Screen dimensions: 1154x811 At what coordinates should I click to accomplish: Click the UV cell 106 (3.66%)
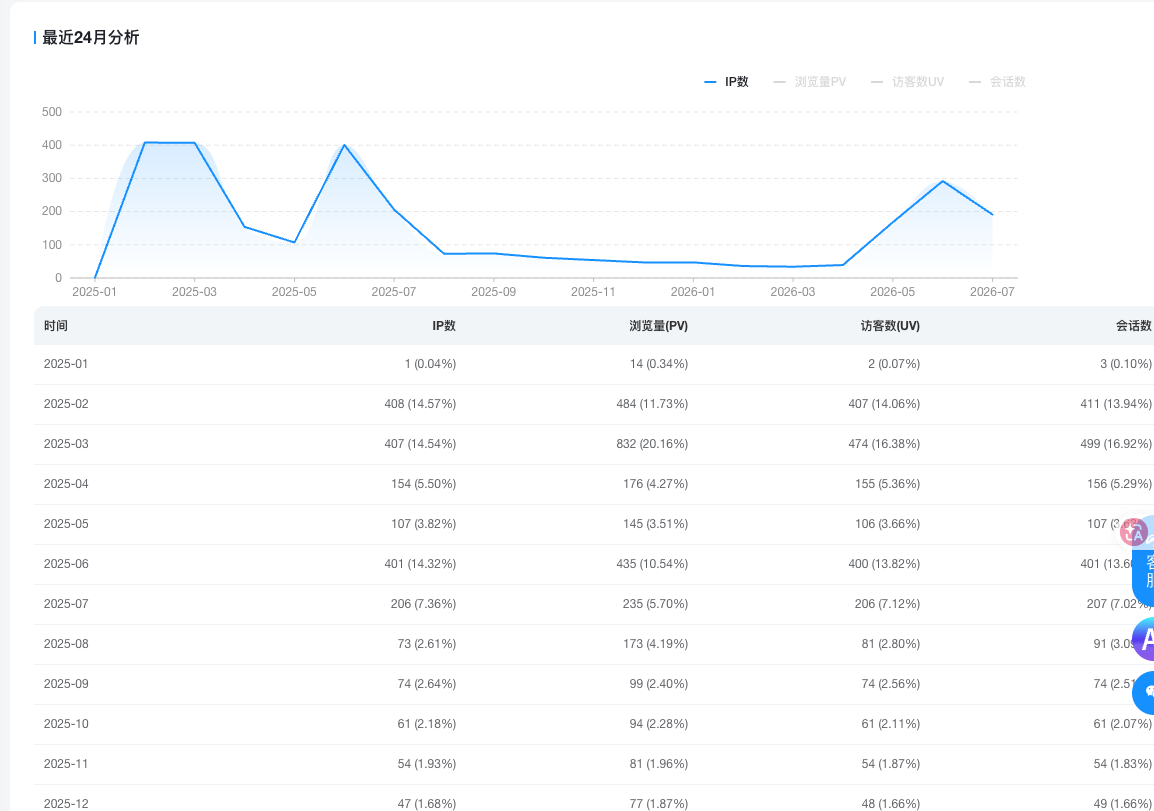tap(888, 524)
